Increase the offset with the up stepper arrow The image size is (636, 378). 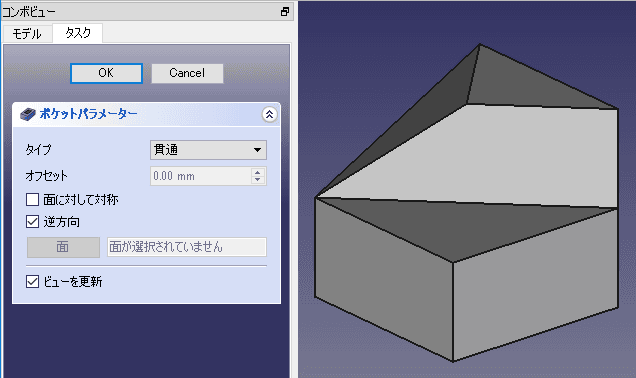coord(258,172)
